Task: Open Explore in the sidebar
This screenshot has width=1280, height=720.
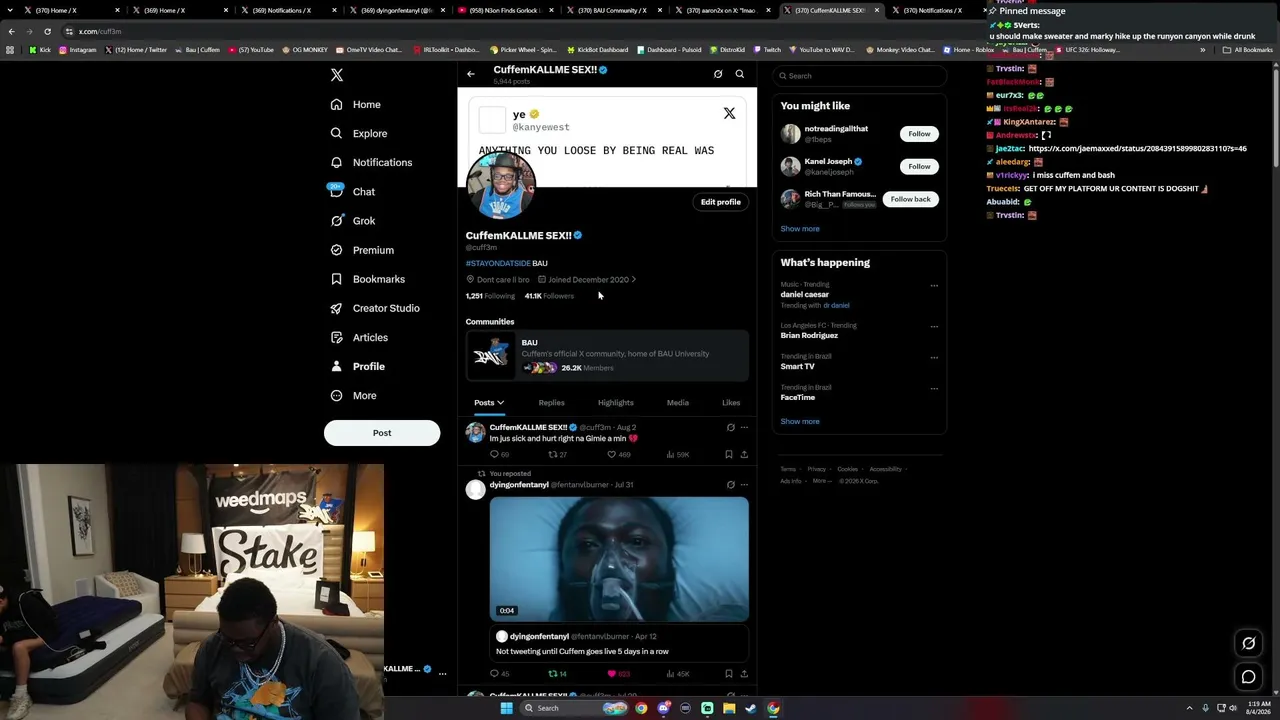Action: 359,133
